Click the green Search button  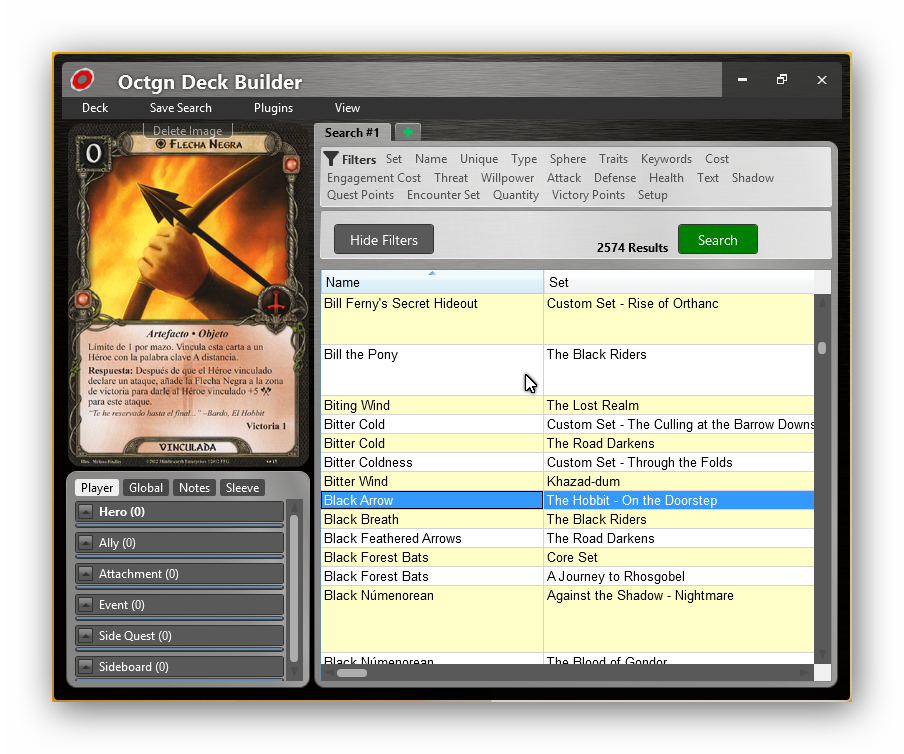[718, 240]
